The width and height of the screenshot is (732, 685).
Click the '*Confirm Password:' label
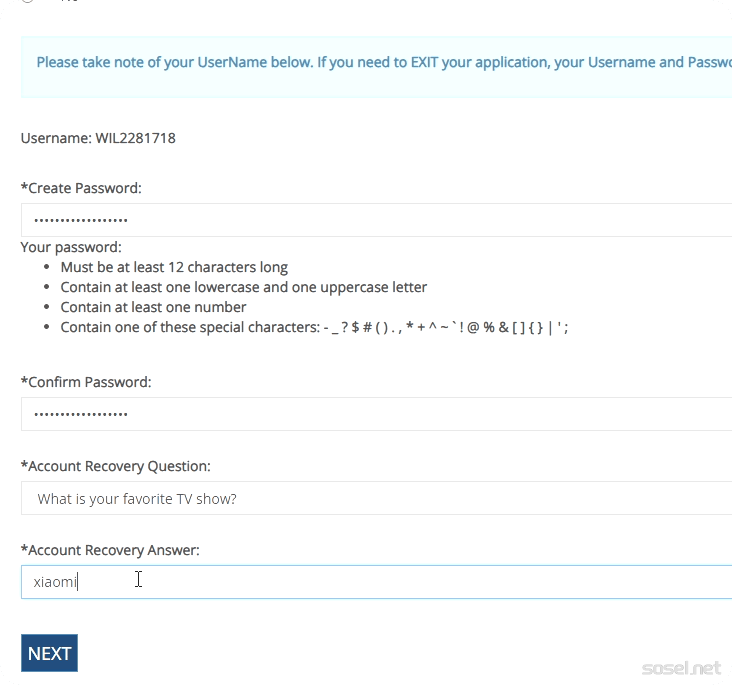point(86,382)
